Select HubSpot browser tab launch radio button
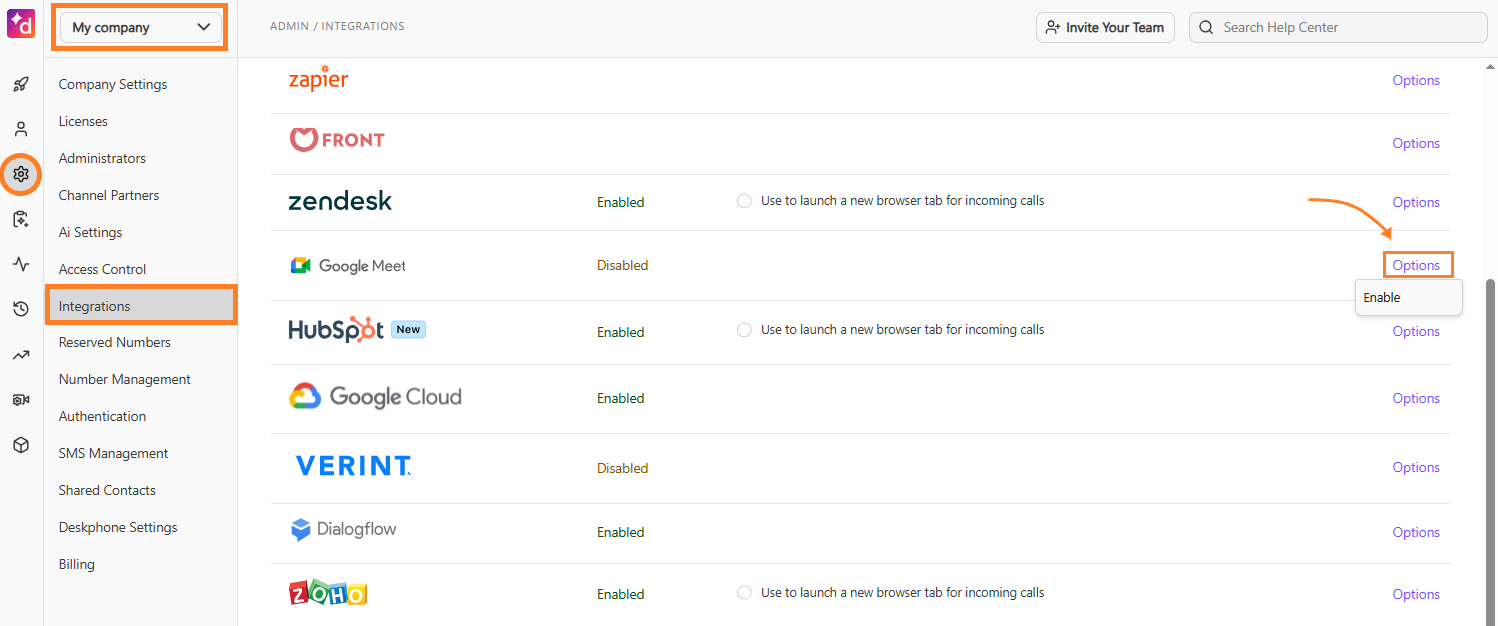Image resolution: width=1498 pixels, height=626 pixels. pyautogui.click(x=744, y=330)
